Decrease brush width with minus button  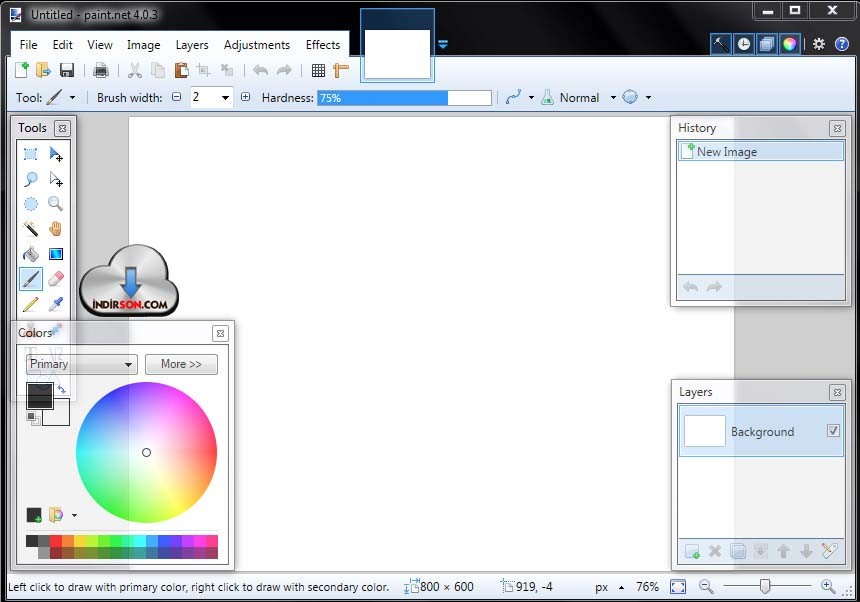[x=177, y=97]
